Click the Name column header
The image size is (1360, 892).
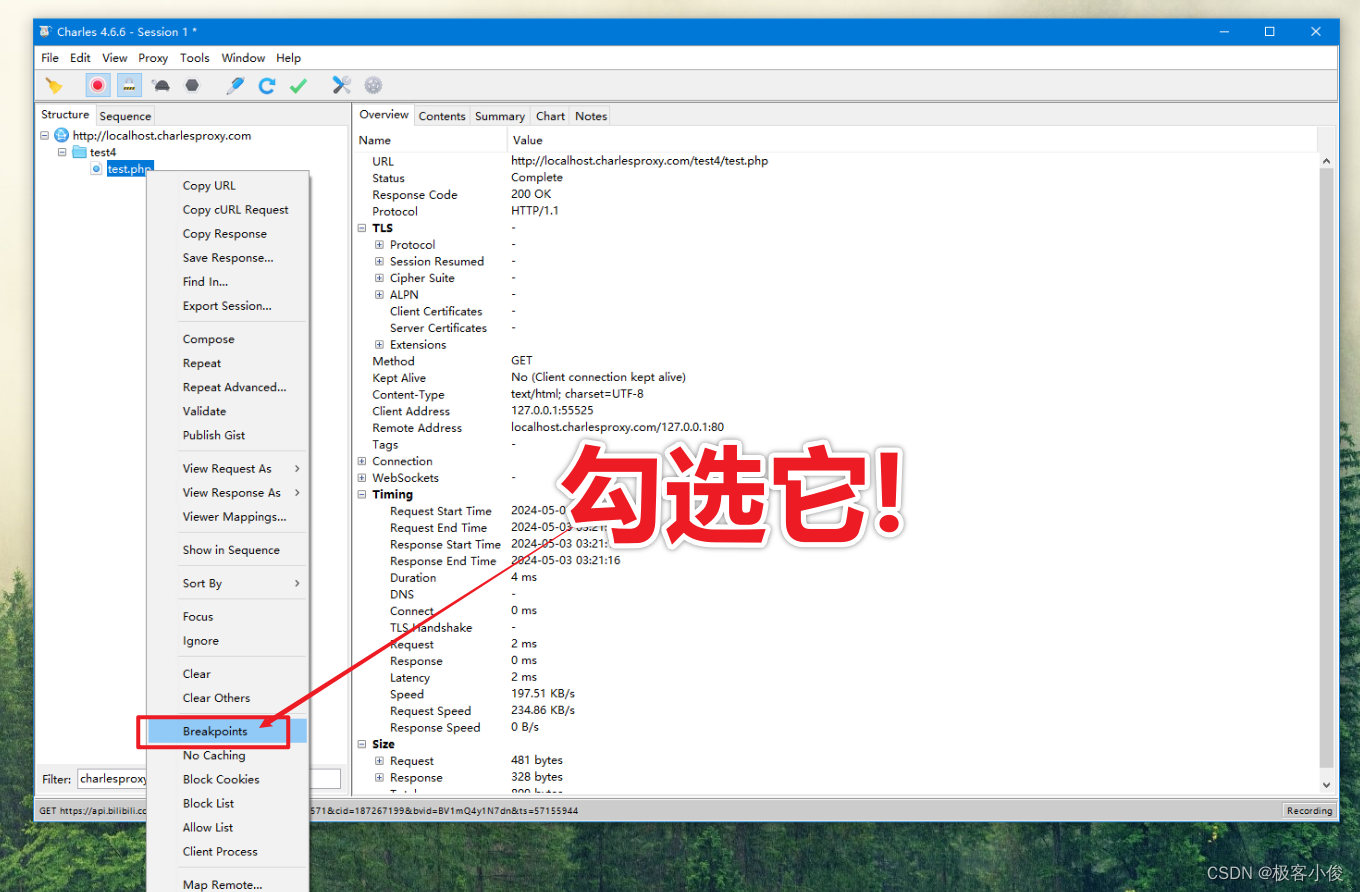click(431, 140)
